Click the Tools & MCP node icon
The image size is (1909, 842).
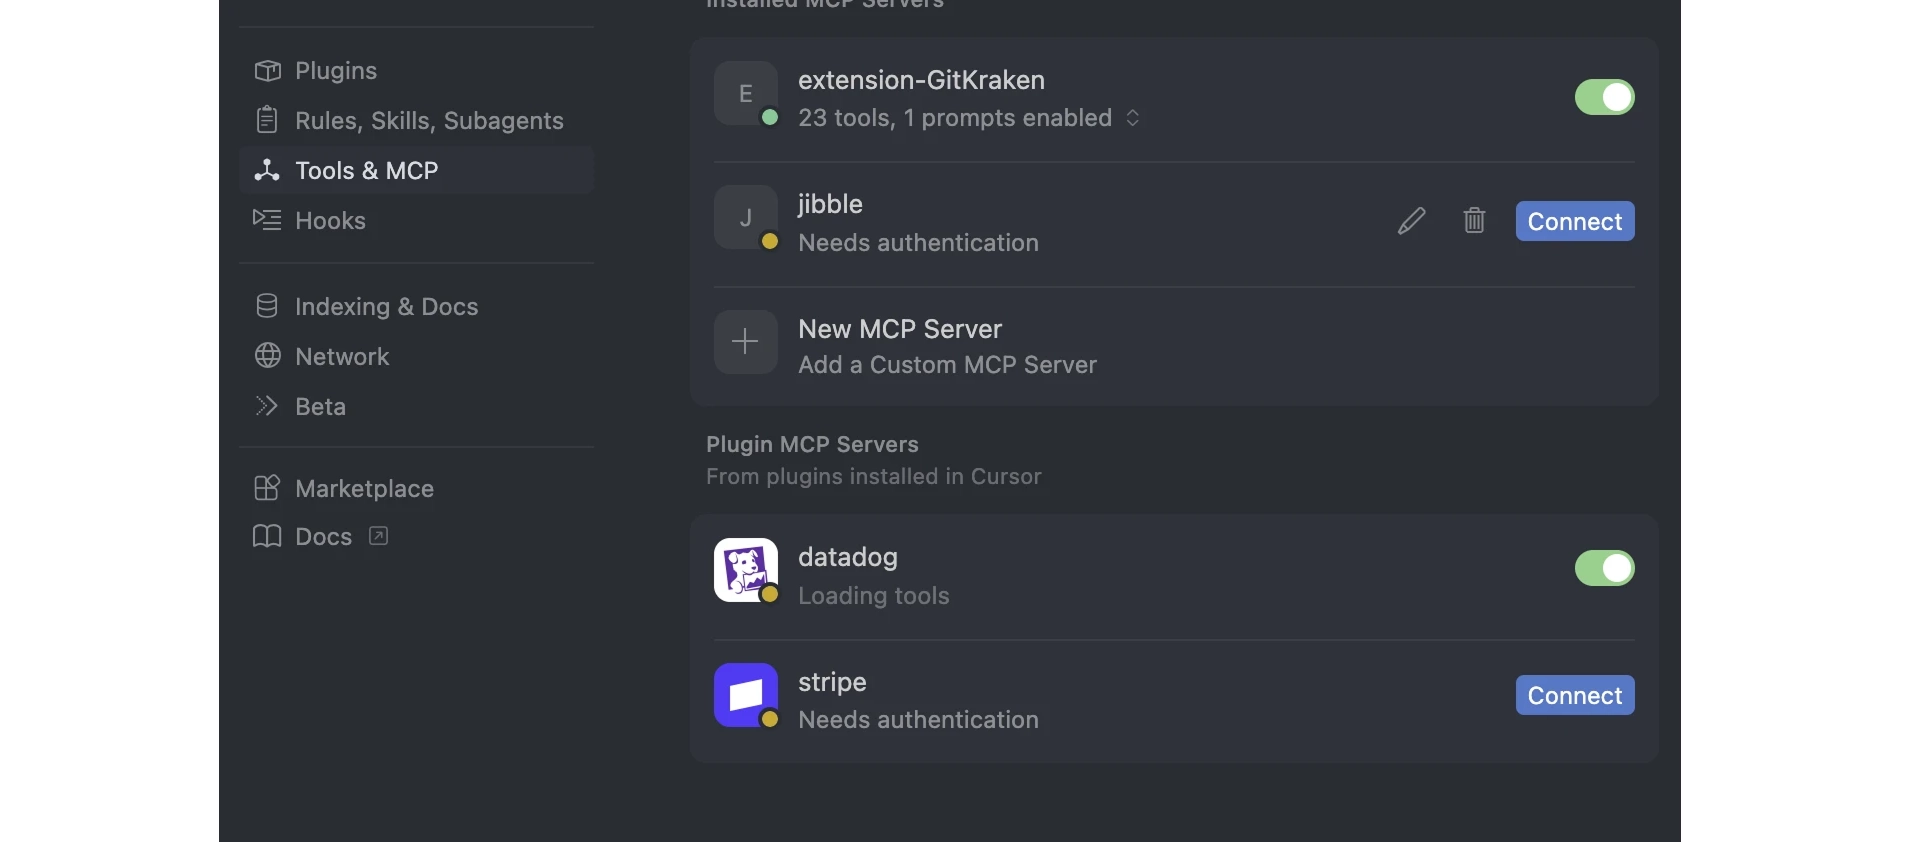coord(267,170)
